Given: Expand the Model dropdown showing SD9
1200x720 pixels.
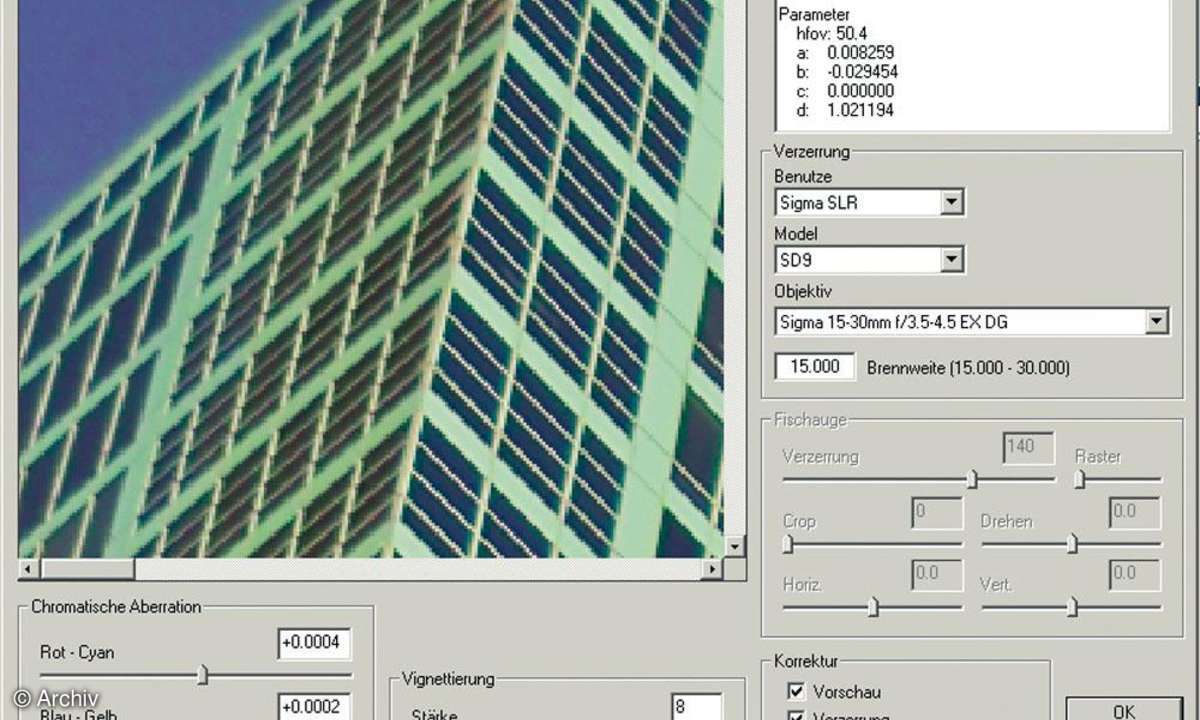Looking at the screenshot, I should [952, 261].
